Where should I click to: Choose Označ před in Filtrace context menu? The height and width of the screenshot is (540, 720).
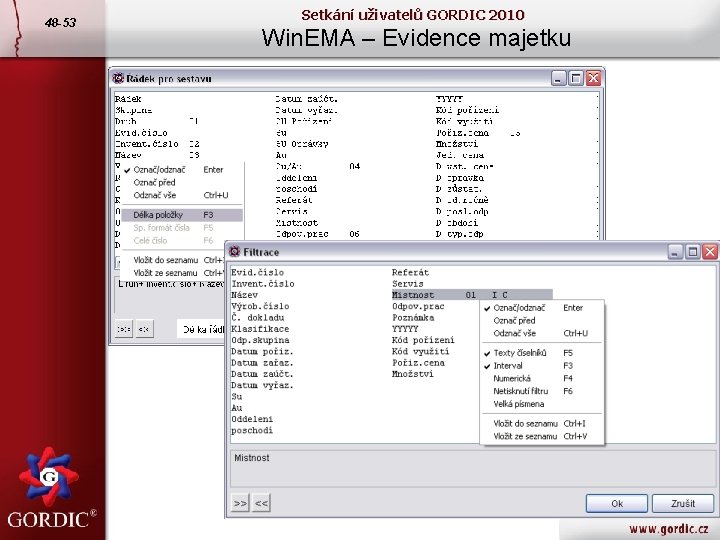click(x=542, y=321)
